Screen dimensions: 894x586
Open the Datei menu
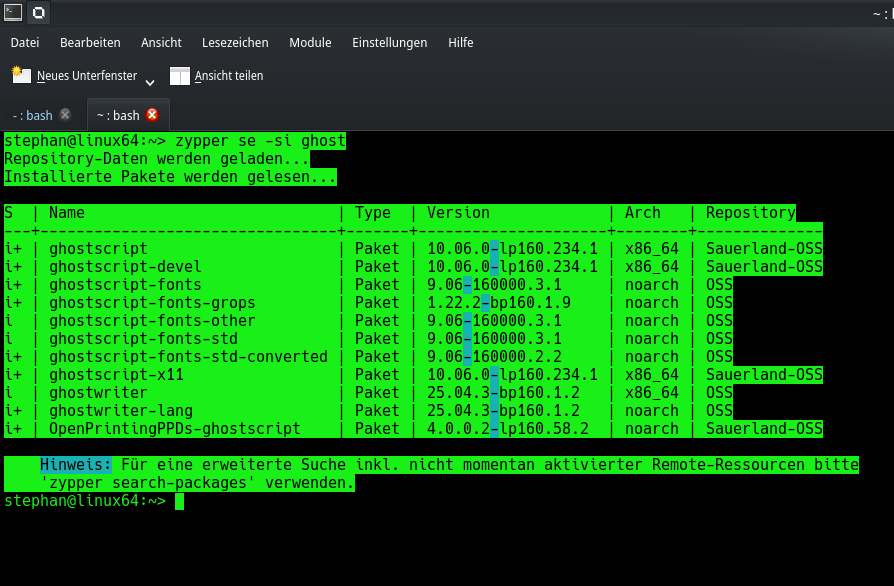click(x=25, y=43)
